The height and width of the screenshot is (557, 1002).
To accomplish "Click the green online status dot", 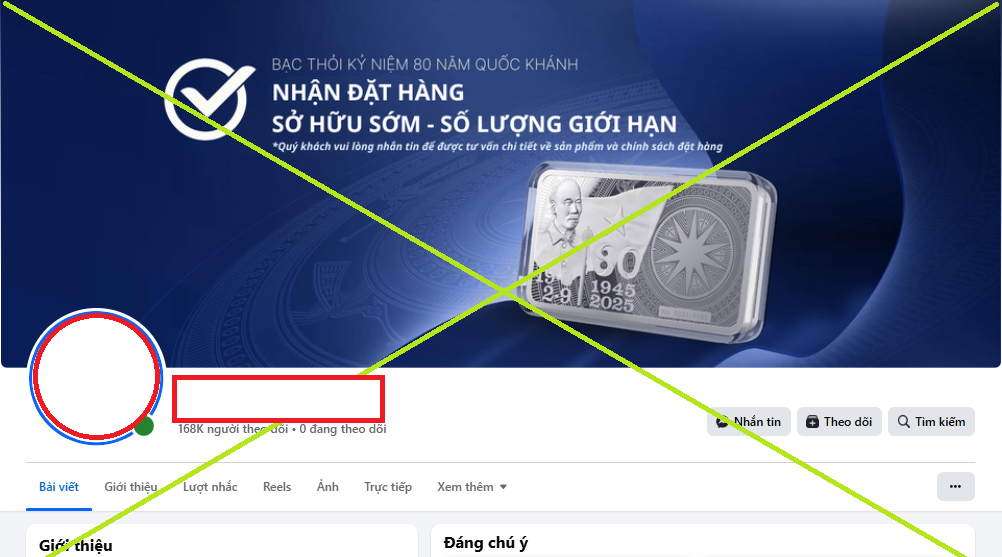I will pos(144,426).
